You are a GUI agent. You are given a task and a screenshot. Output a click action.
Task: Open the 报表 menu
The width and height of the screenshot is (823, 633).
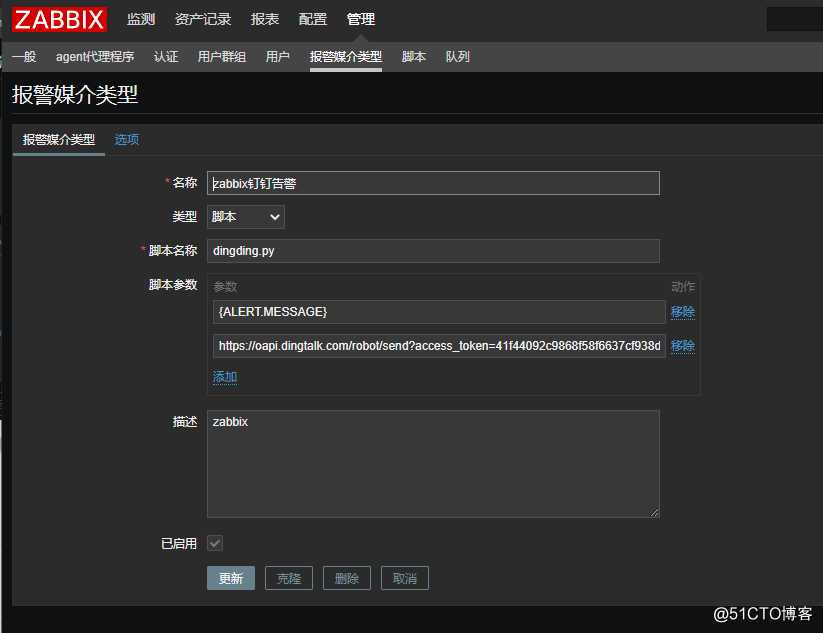[x=265, y=19]
